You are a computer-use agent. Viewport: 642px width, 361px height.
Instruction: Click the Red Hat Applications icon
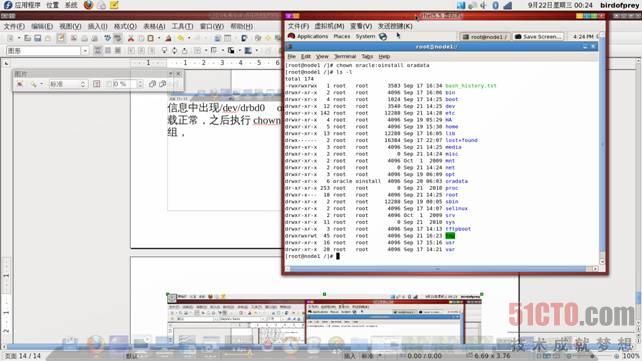click(x=291, y=36)
